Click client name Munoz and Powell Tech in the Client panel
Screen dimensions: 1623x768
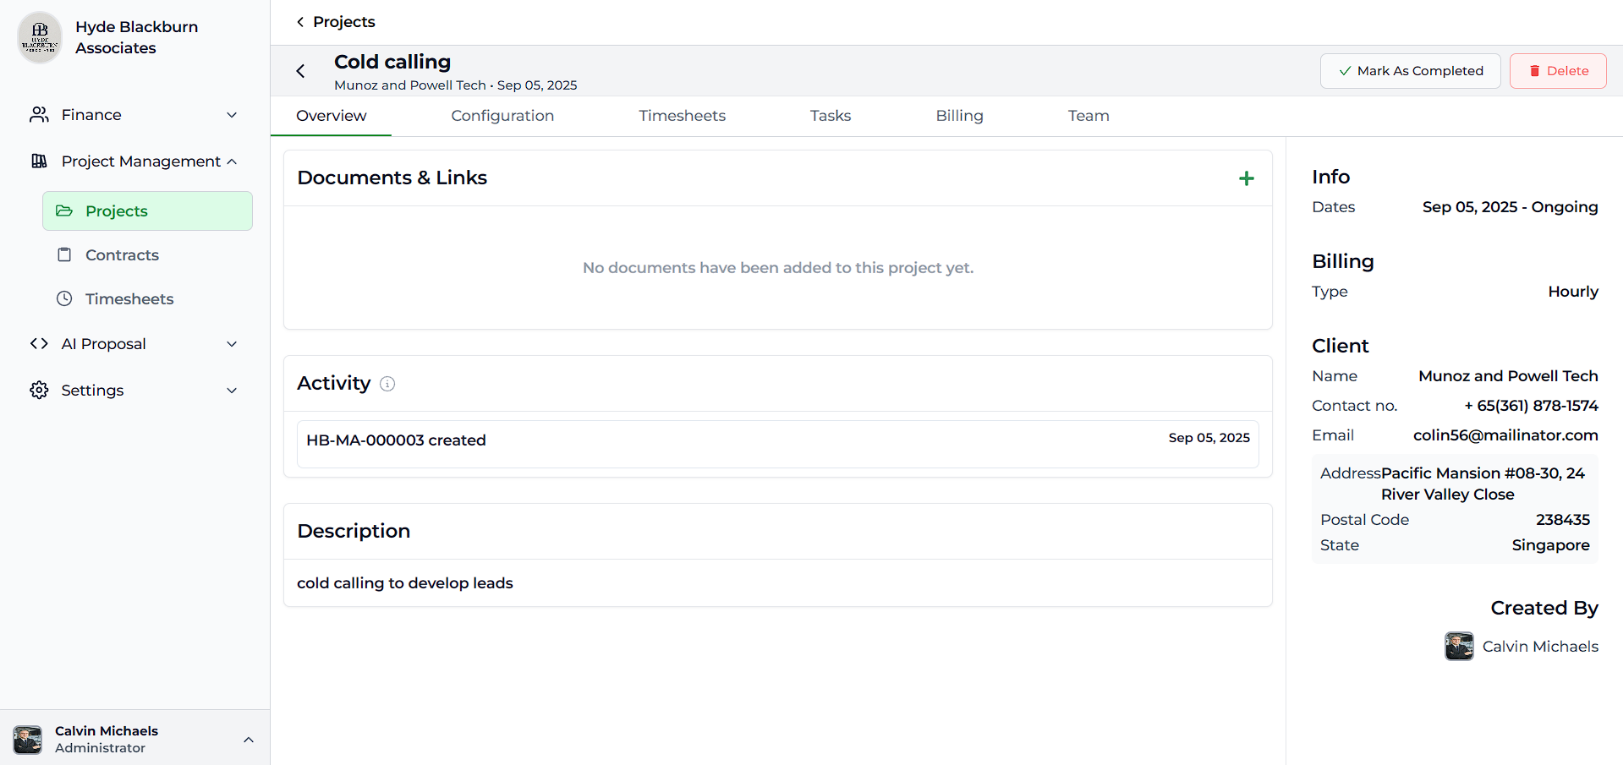tap(1508, 376)
